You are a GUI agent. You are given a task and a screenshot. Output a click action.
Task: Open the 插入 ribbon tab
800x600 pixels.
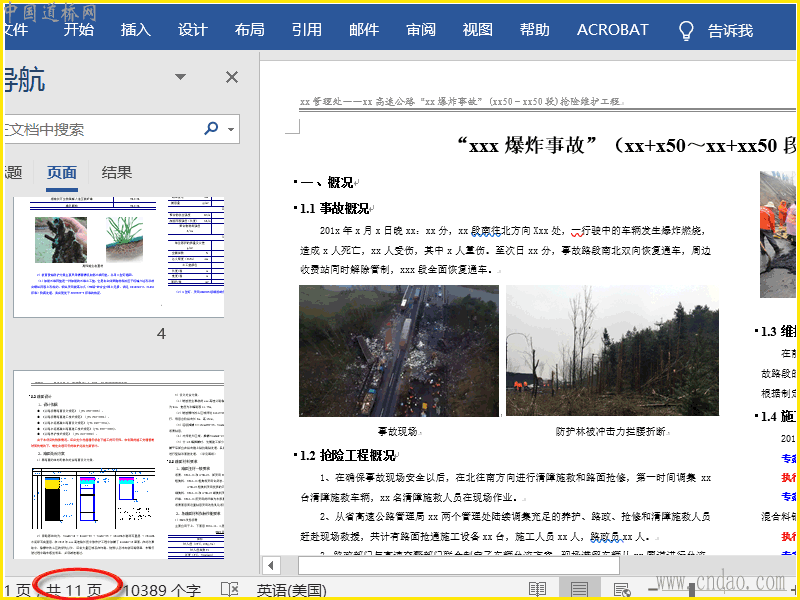point(136,30)
